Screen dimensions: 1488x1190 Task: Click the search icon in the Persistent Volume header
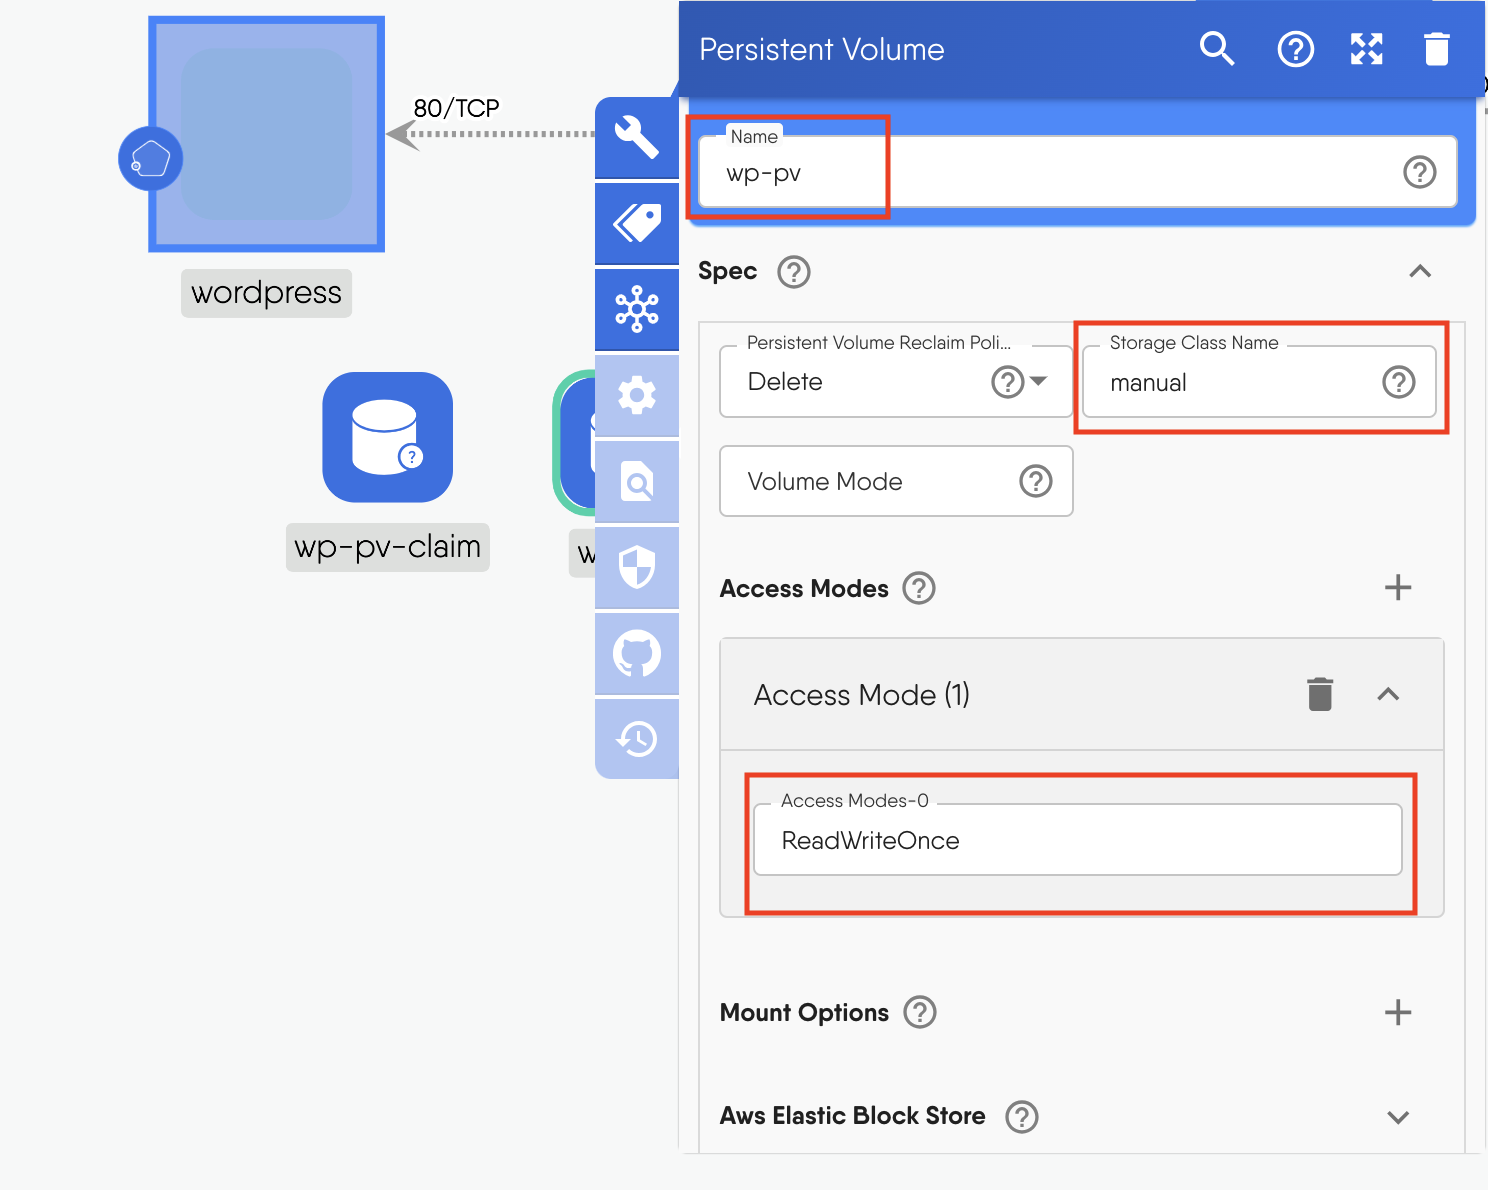tap(1217, 48)
